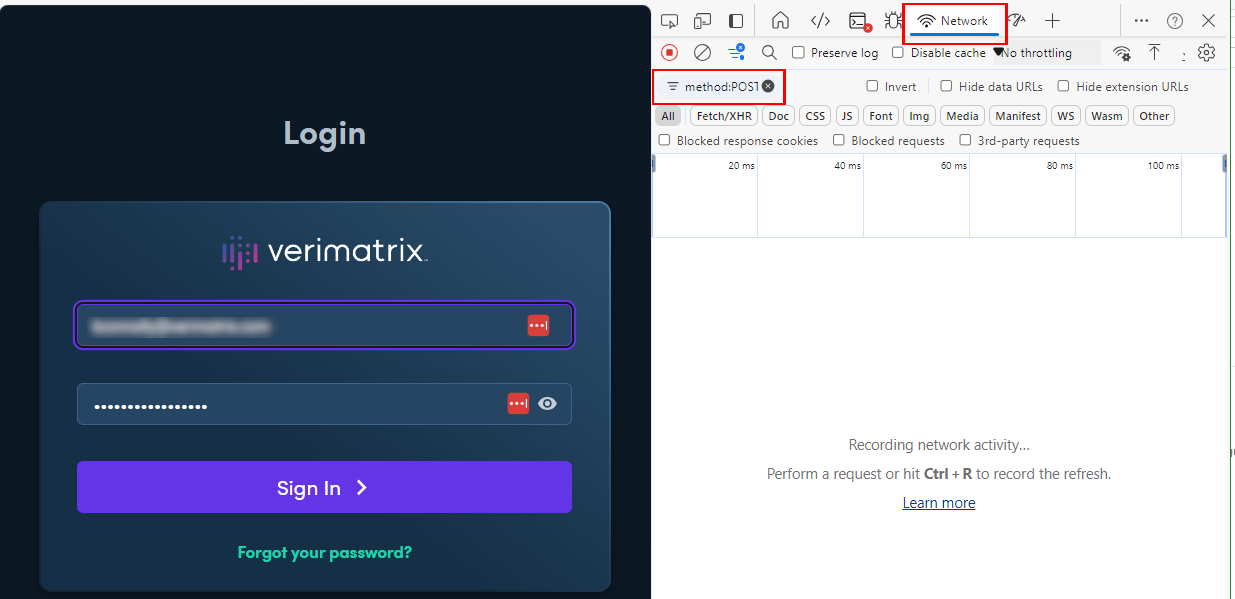Check 3rd-party requests
This screenshot has width=1235, height=599.
[x=965, y=140]
